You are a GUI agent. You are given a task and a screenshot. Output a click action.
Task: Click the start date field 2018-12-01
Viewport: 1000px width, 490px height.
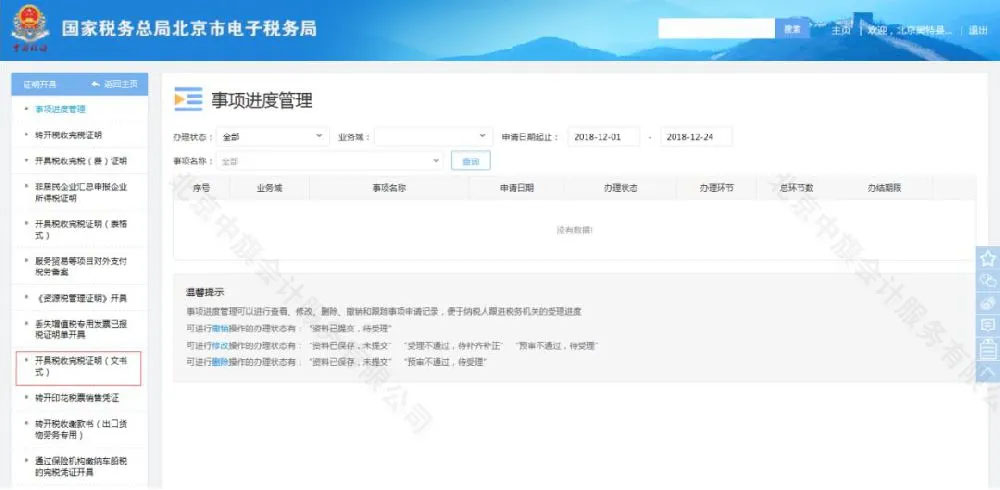point(602,136)
